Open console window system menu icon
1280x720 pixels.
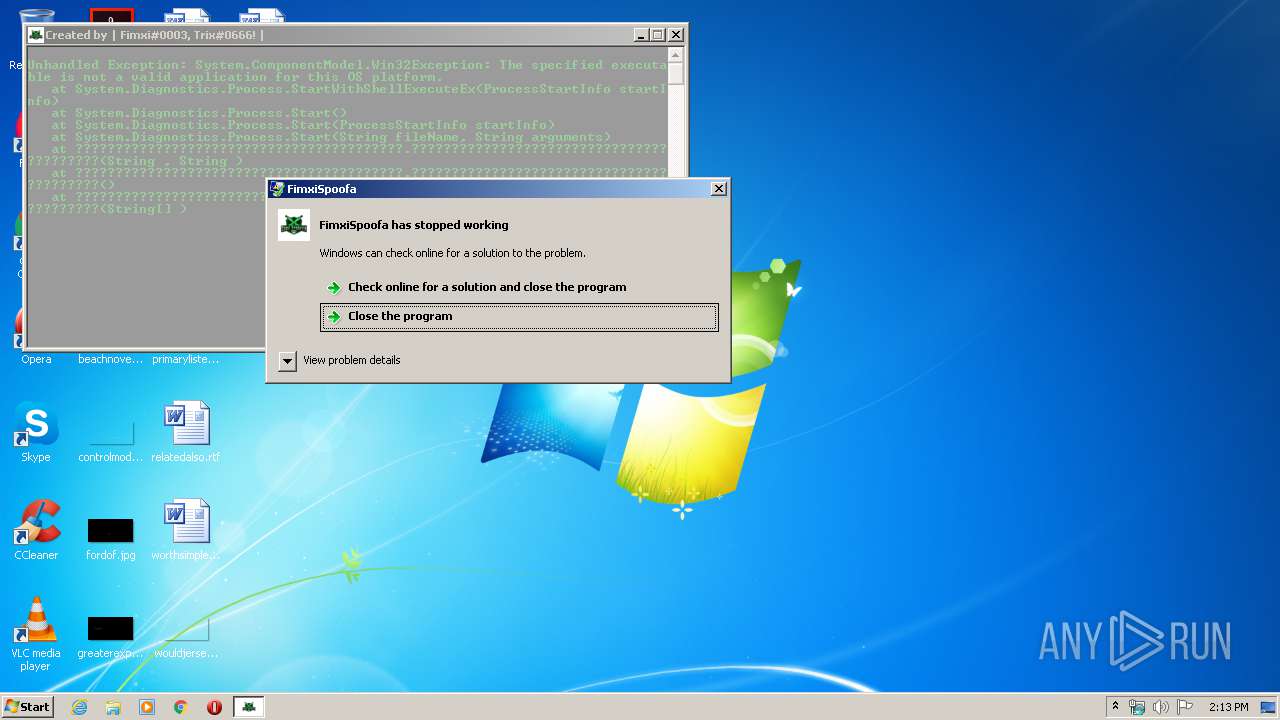[36, 35]
